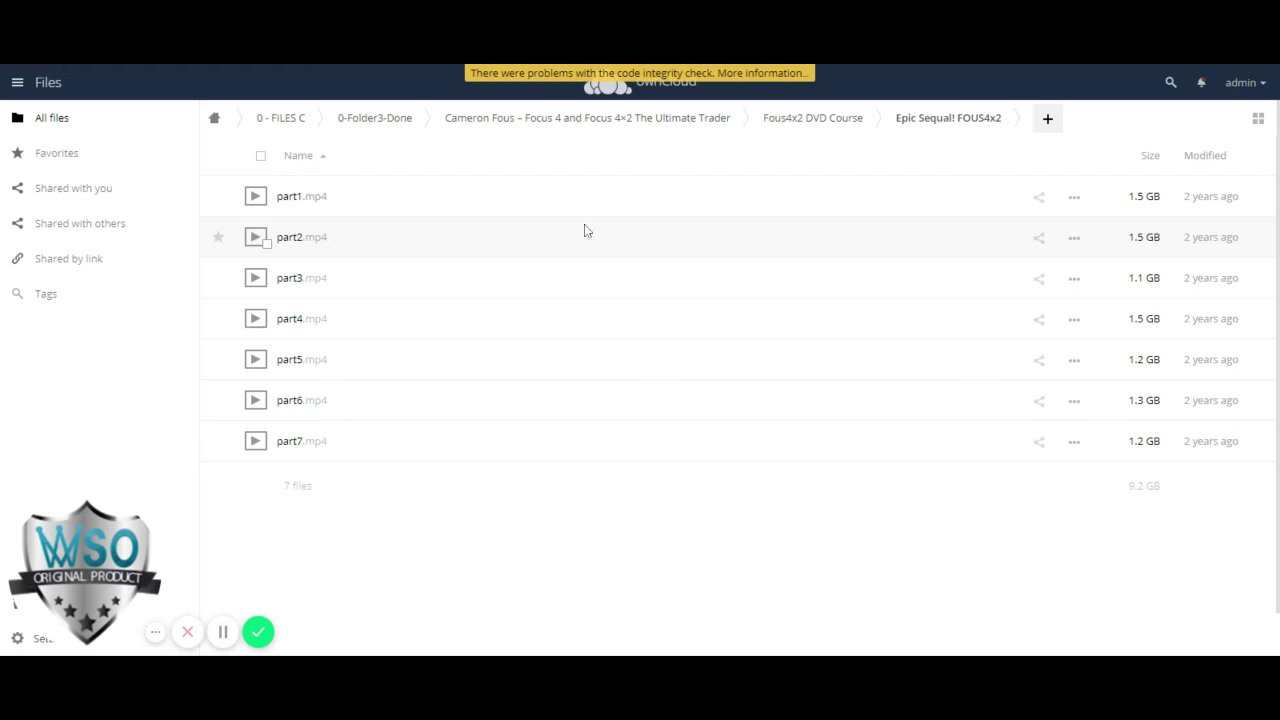1280x720 pixels.
Task: Click the video icon of part3.mp4
Action: click(255, 278)
